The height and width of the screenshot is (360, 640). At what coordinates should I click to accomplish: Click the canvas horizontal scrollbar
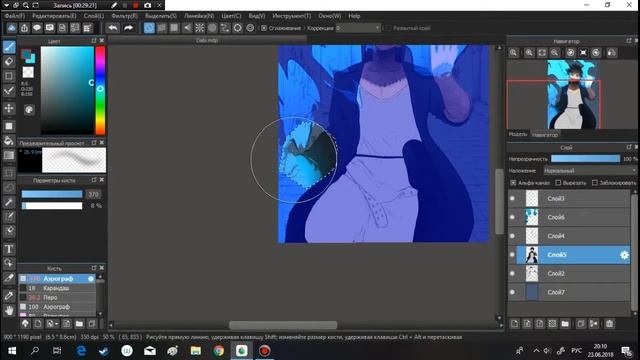283,325
